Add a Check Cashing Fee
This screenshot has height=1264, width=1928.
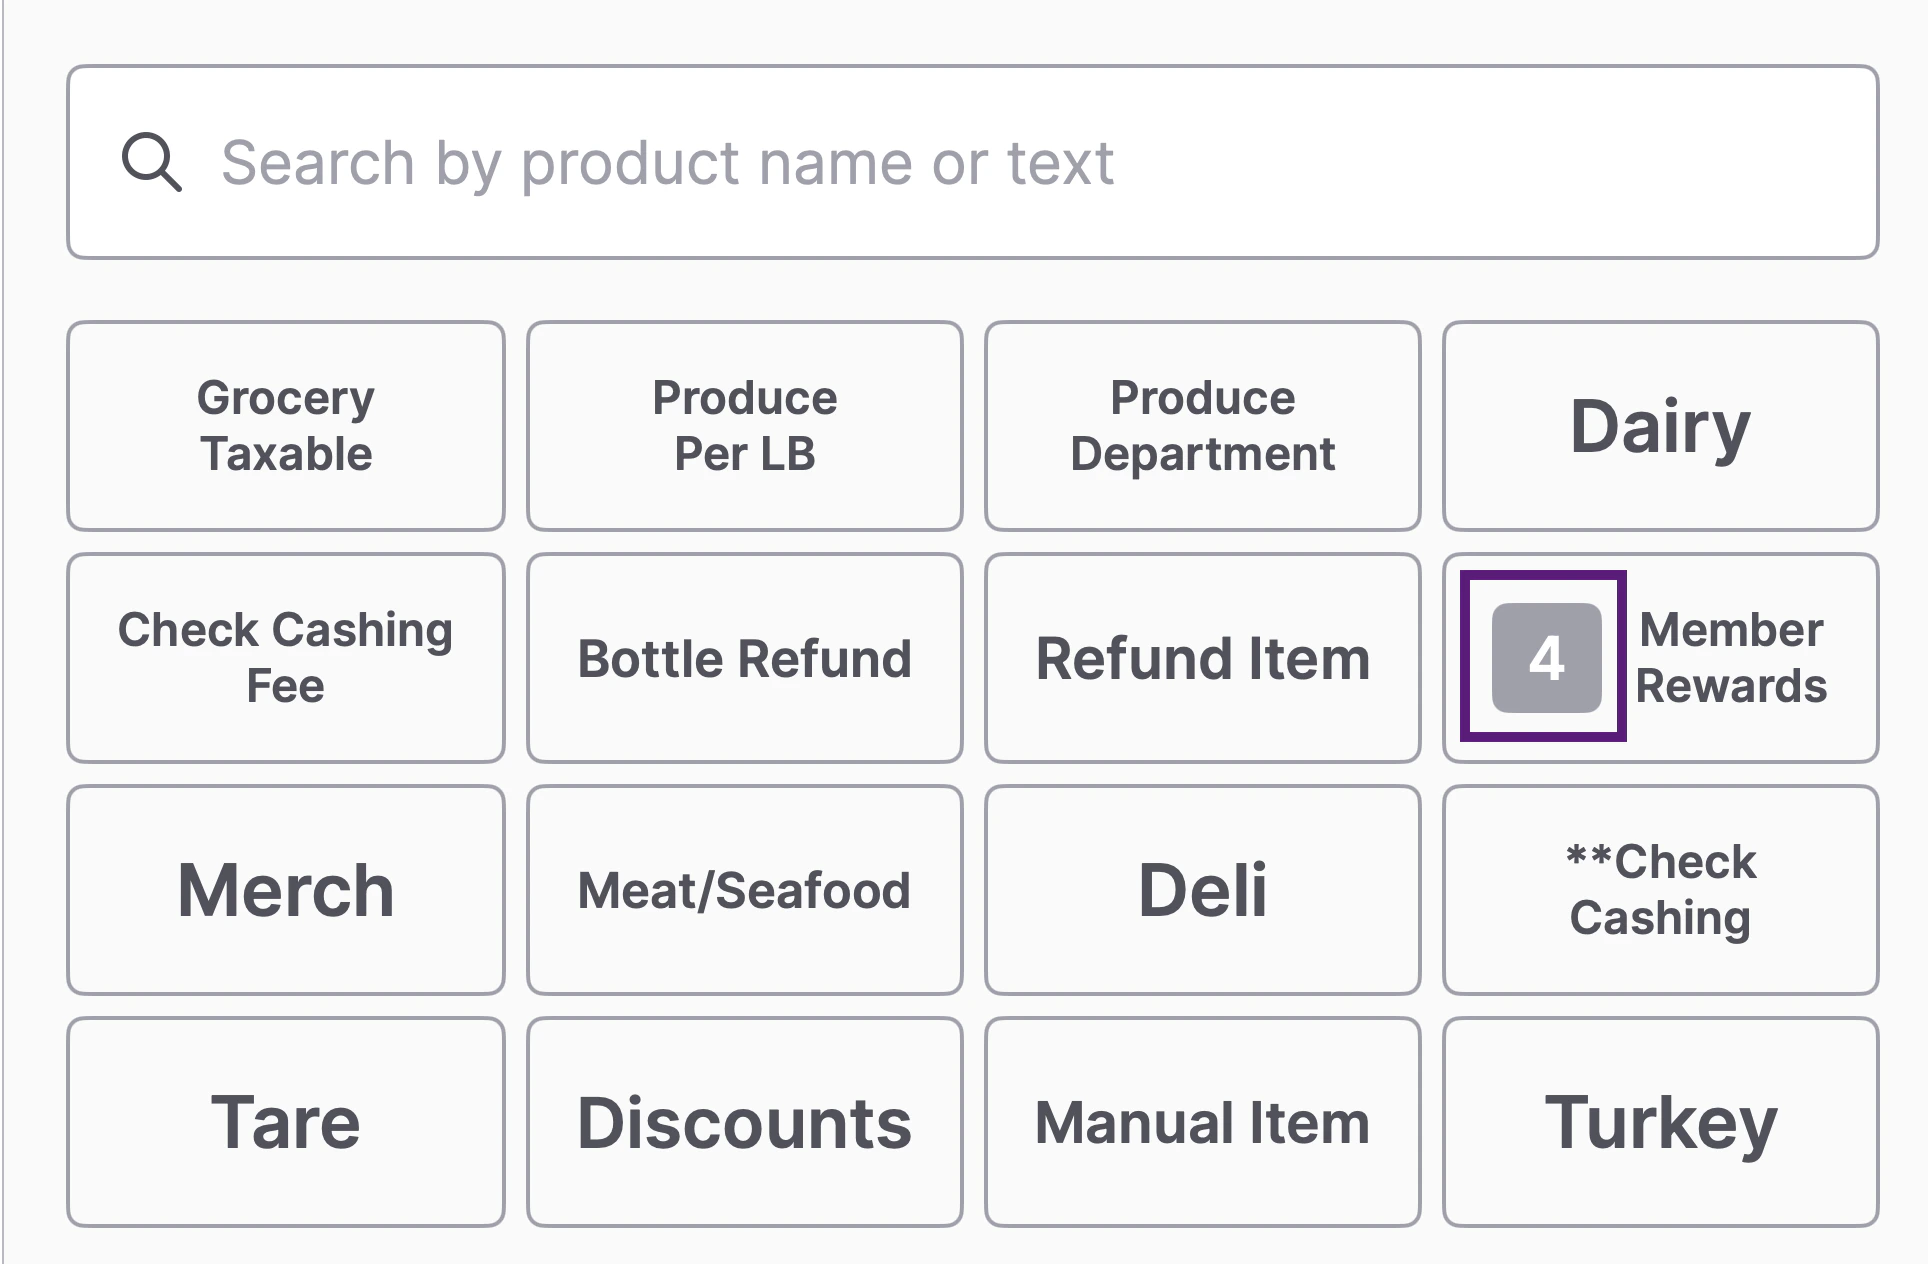pos(286,658)
